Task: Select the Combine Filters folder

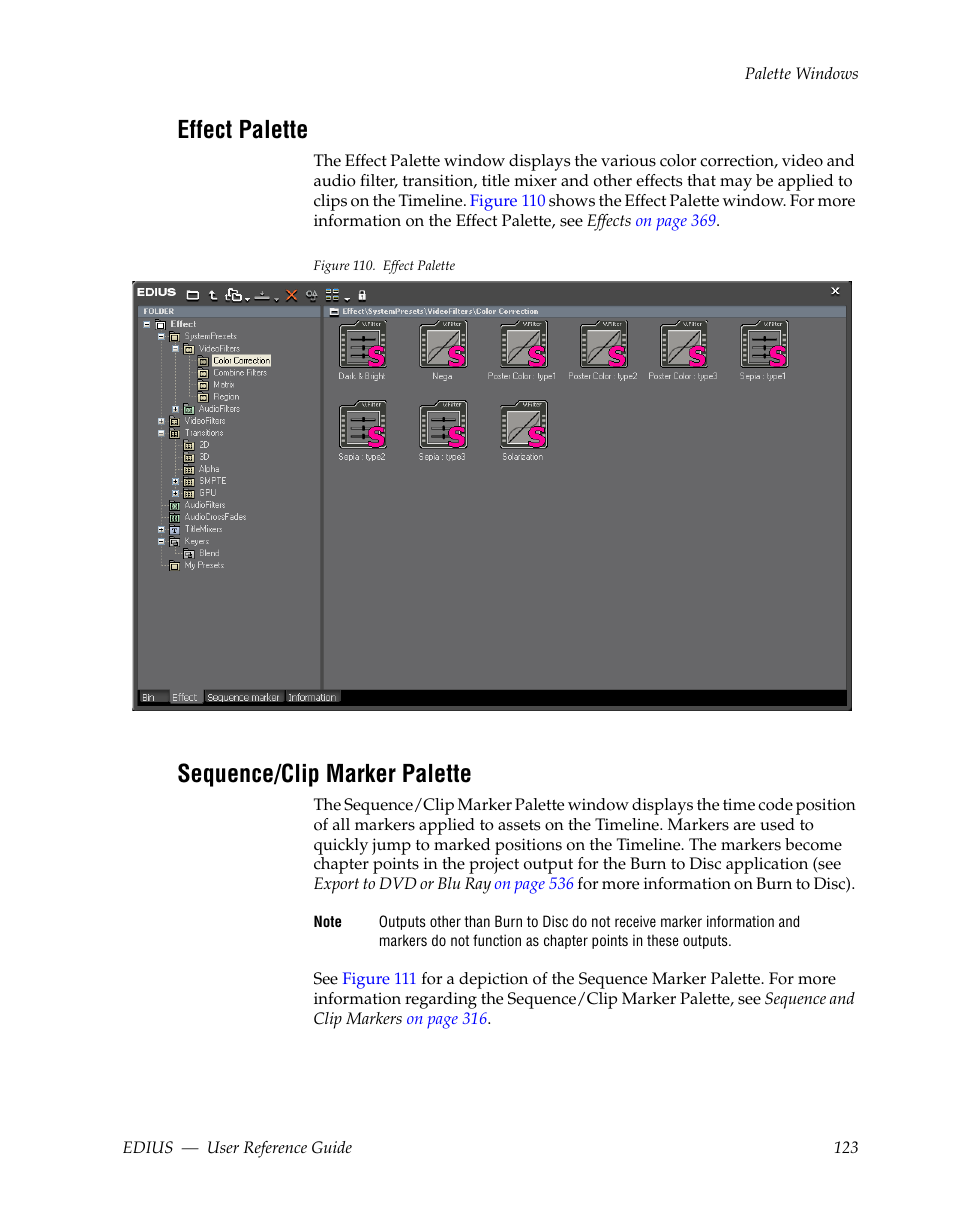Action: [x=240, y=373]
